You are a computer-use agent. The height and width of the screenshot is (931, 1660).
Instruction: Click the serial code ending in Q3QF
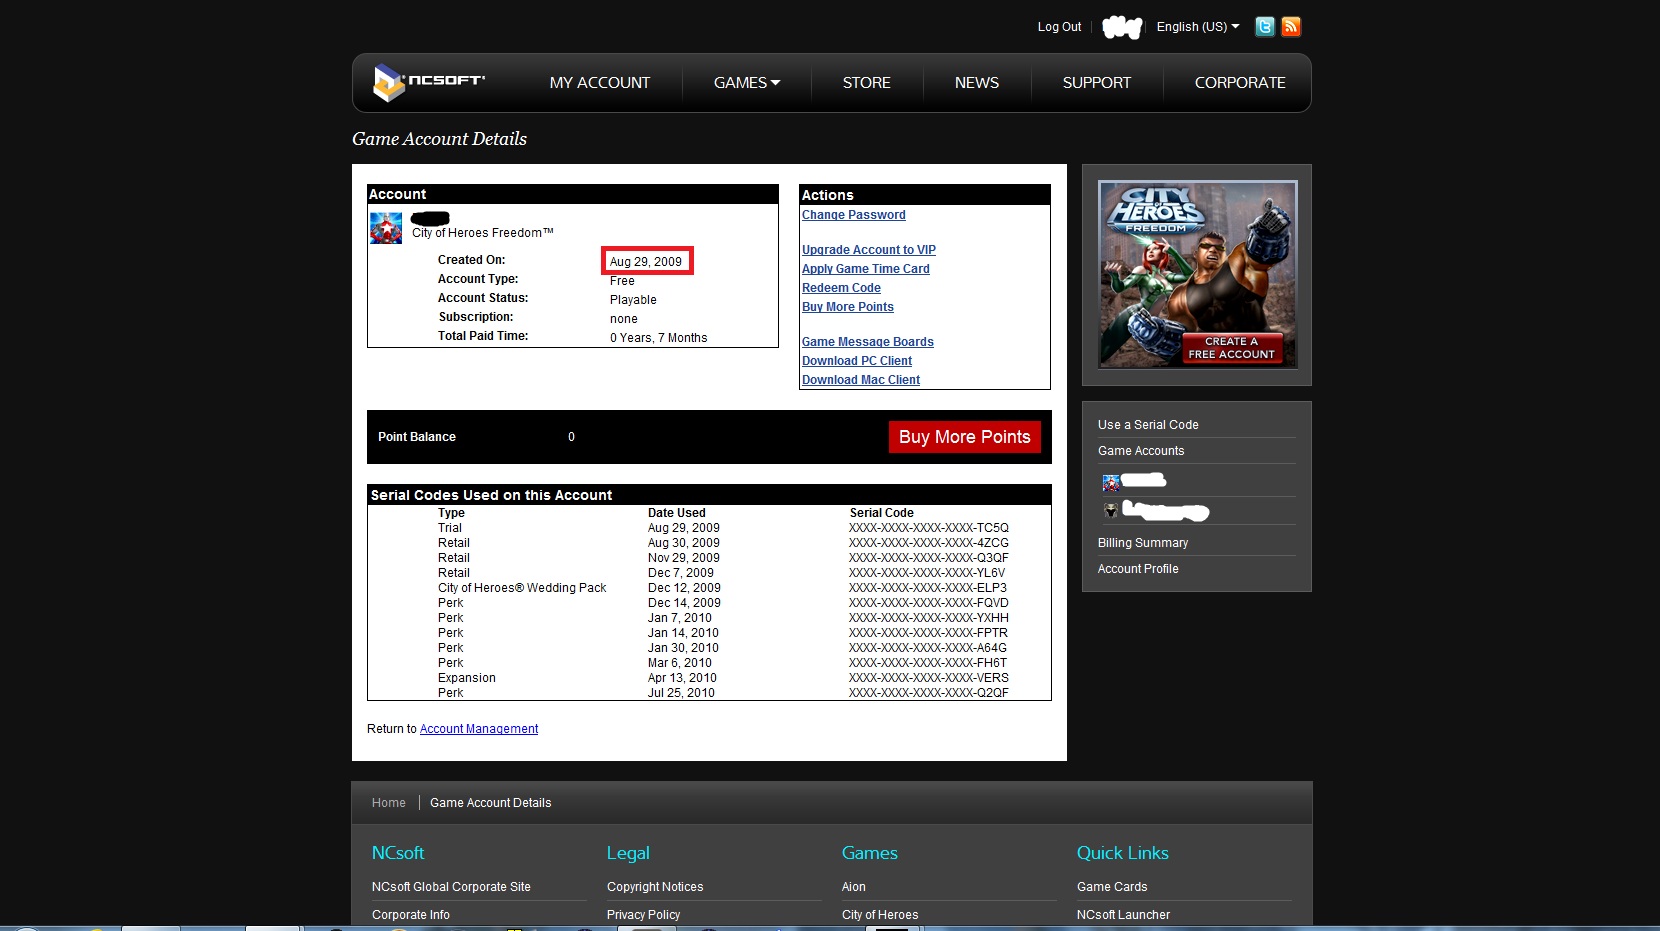[x=929, y=558]
